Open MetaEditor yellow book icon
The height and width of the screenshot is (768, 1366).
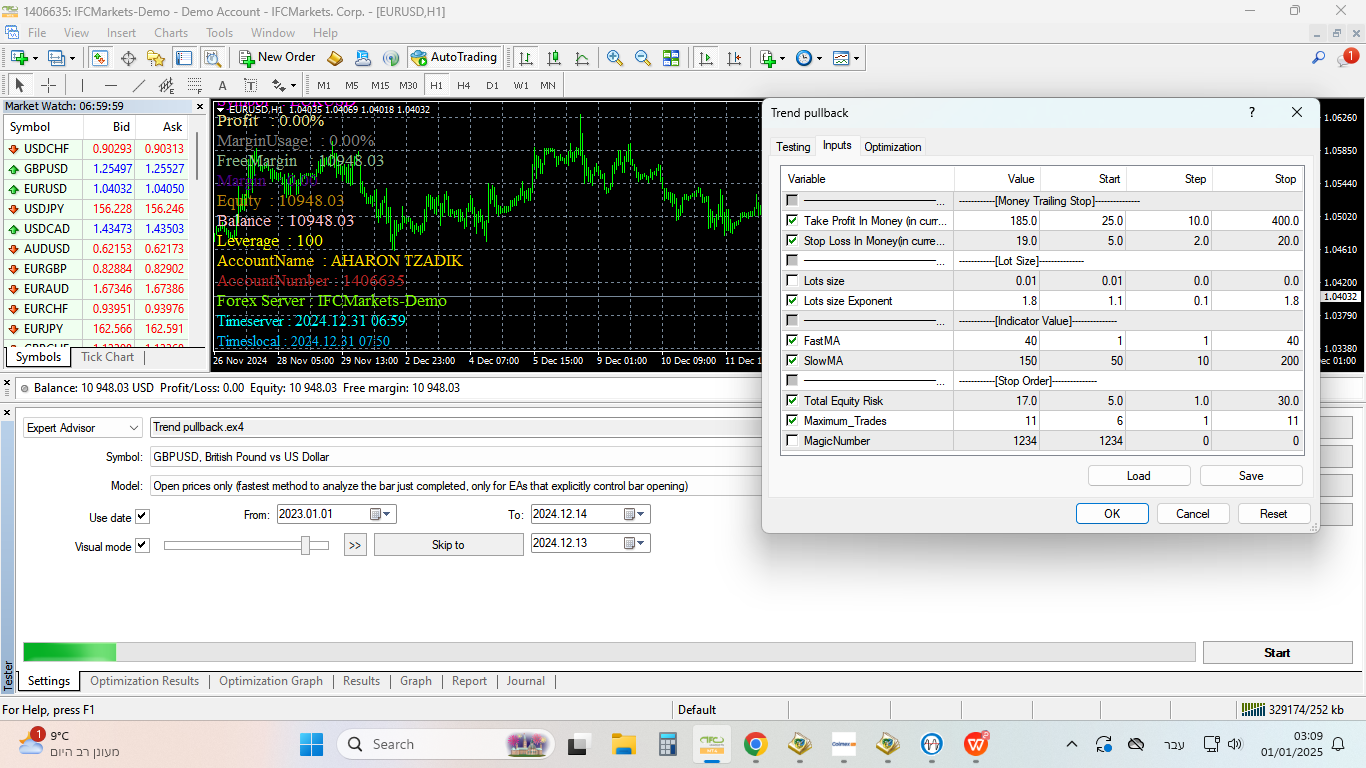click(335, 58)
